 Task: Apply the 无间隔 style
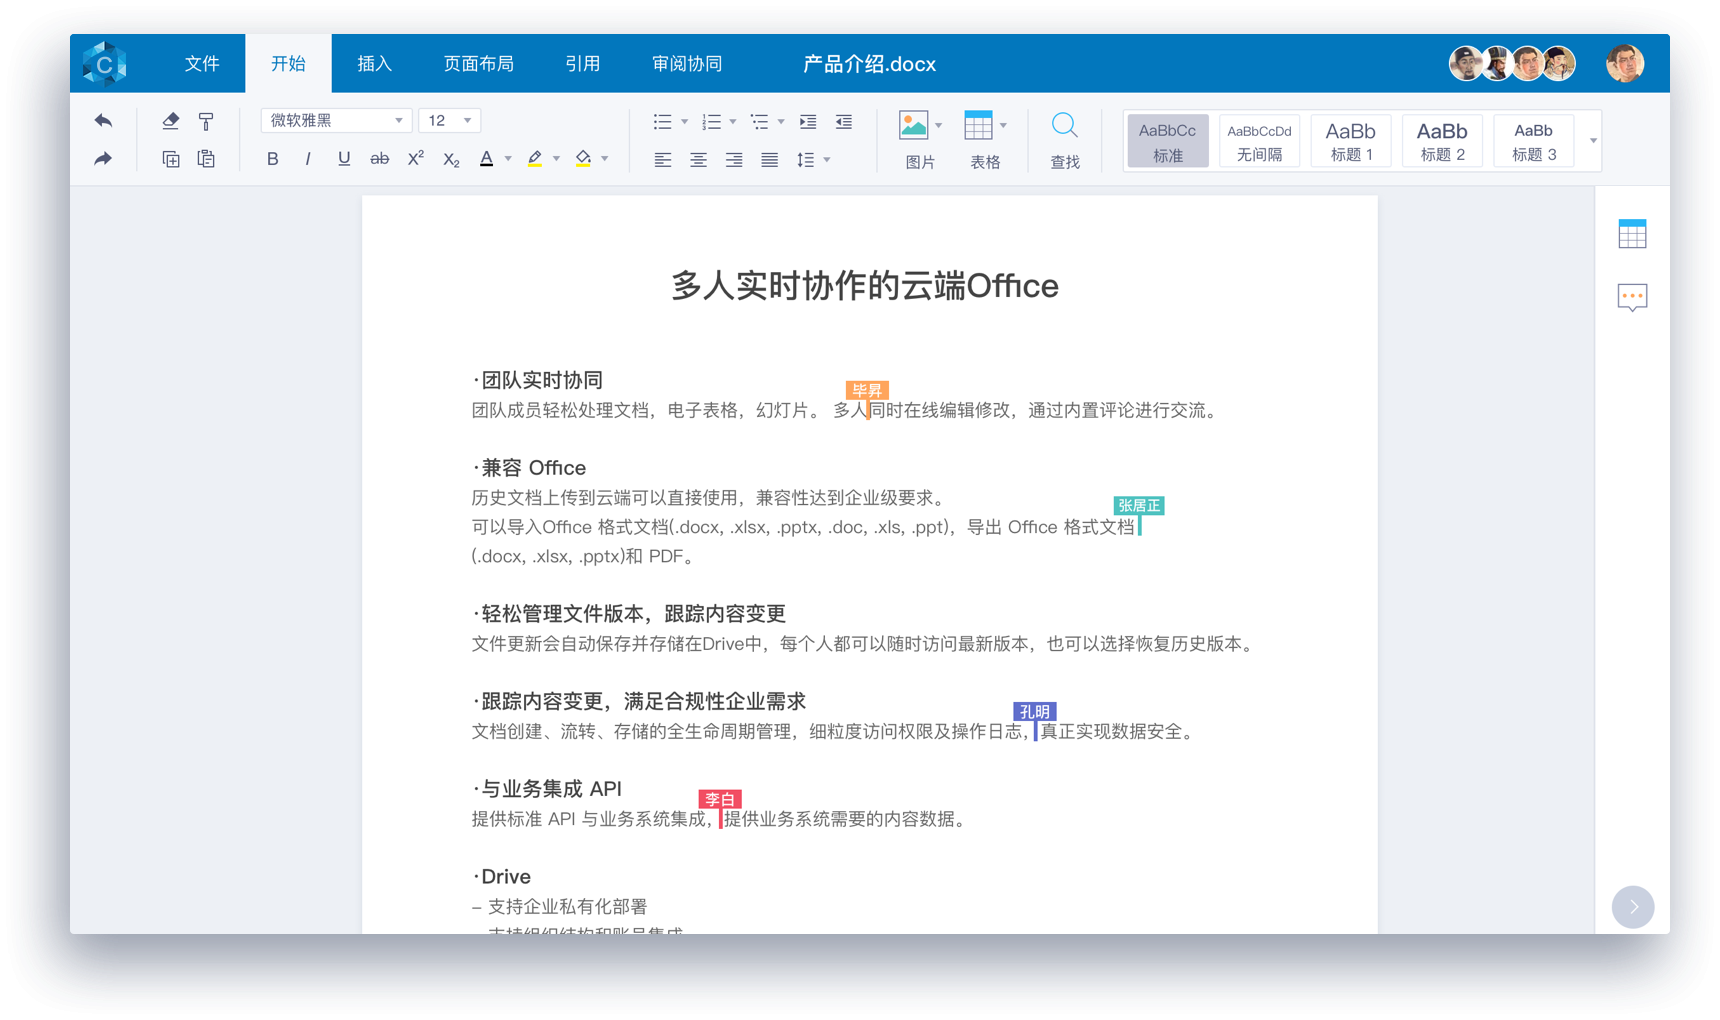[1259, 141]
